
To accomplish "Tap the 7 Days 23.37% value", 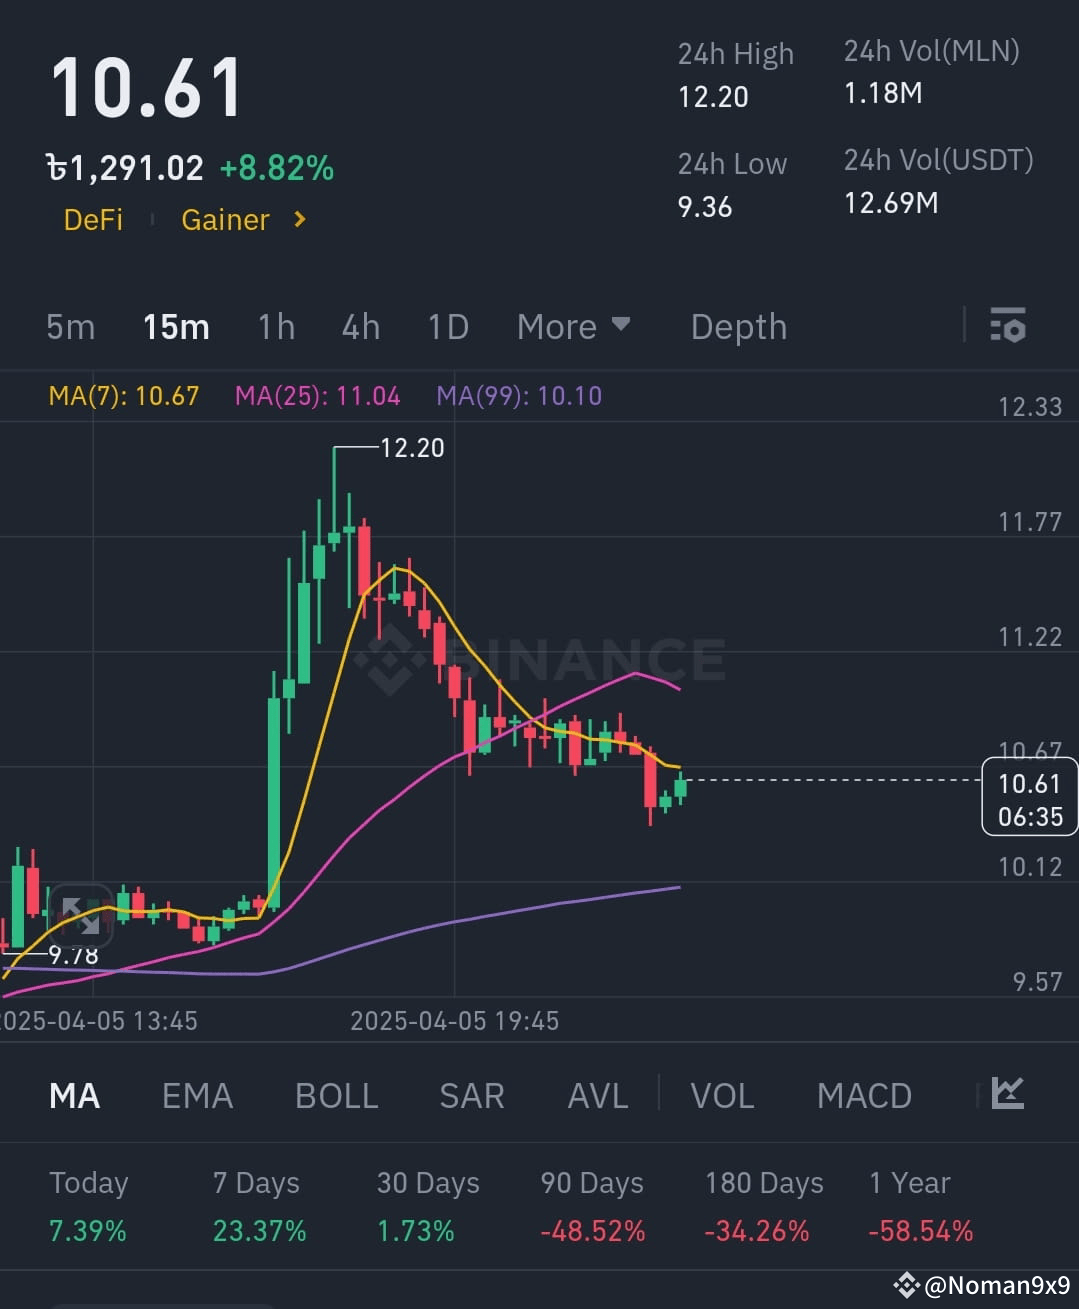I will pyautogui.click(x=260, y=1231).
